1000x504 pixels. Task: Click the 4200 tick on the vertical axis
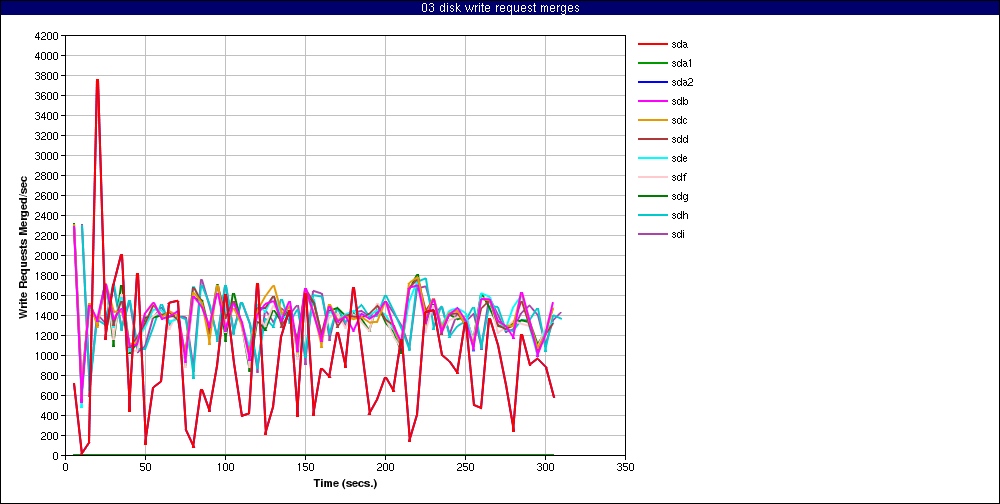click(x=48, y=36)
